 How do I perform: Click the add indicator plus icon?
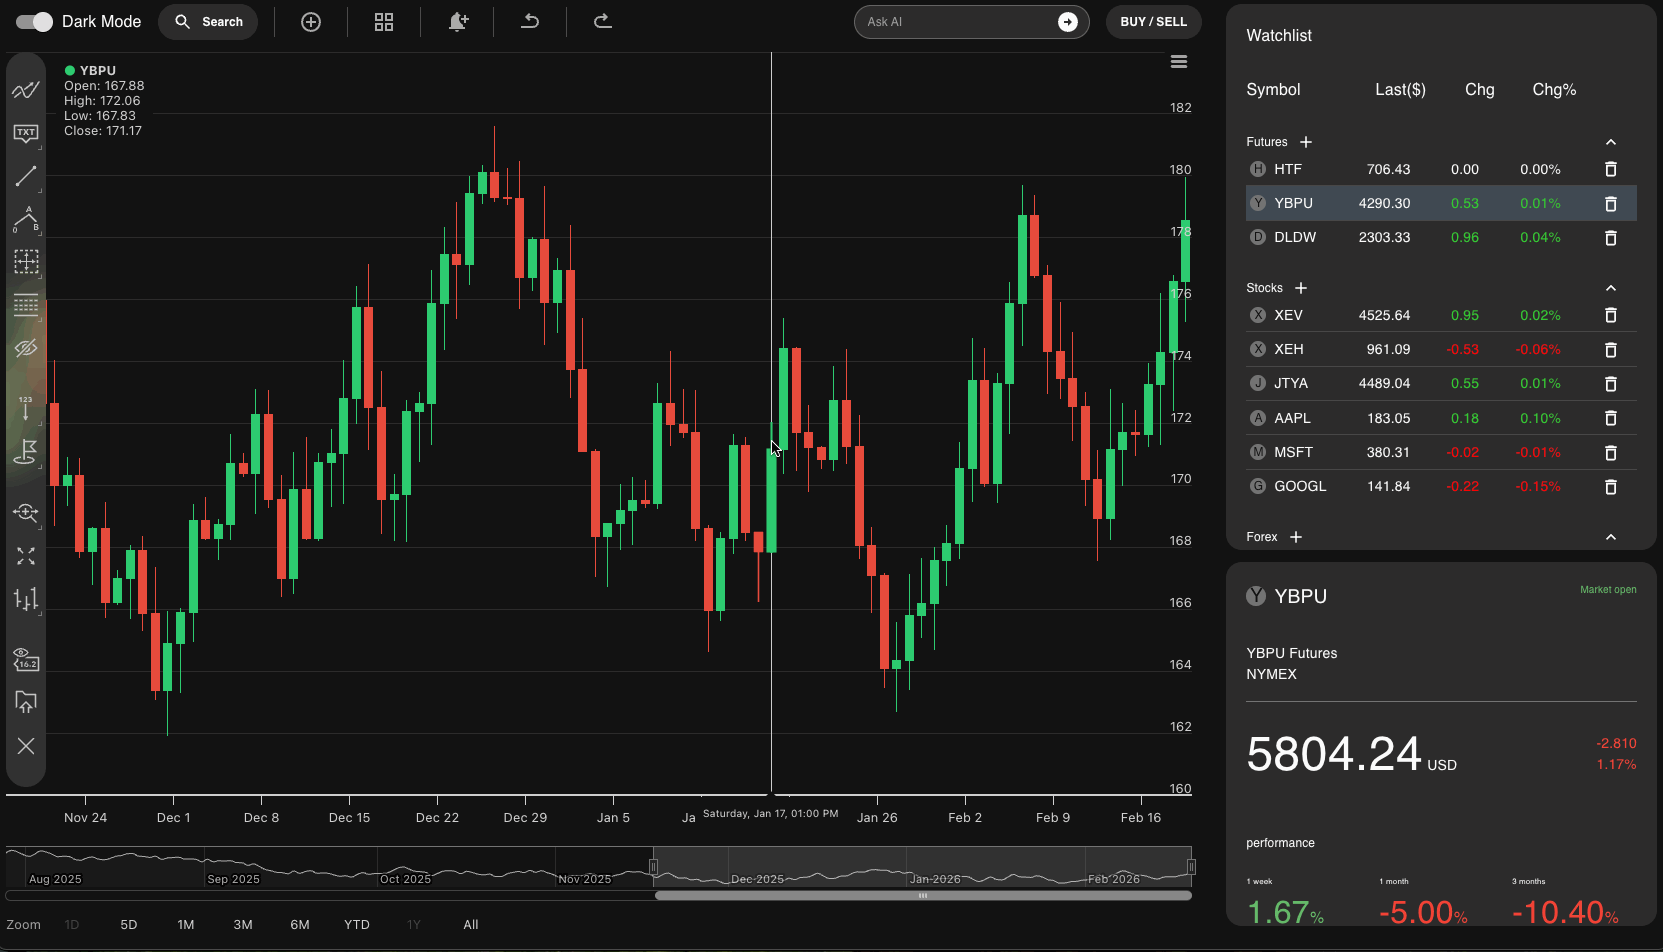(311, 22)
